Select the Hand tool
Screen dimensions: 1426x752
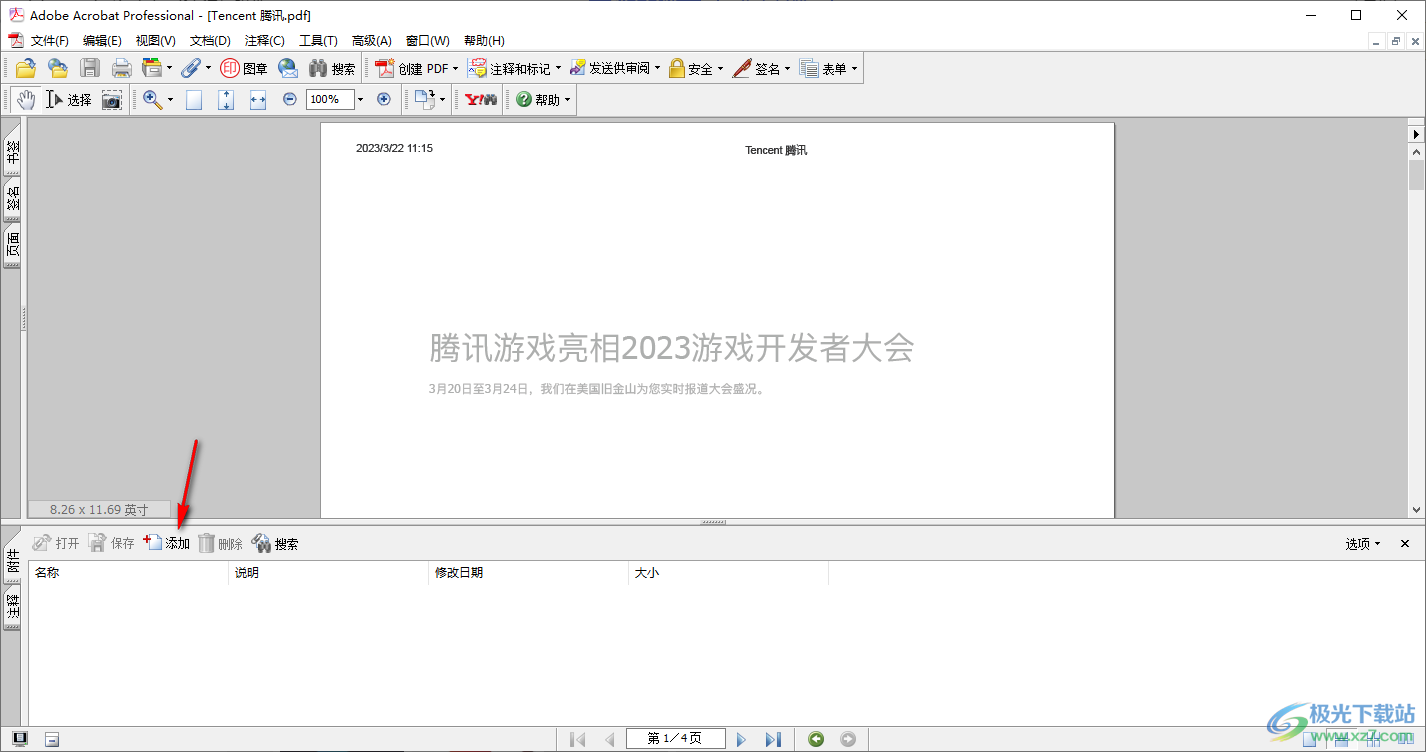(26, 99)
